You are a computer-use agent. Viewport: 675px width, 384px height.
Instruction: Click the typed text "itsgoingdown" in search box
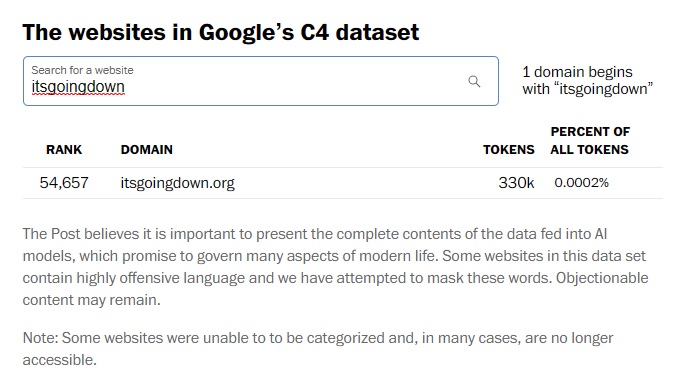(x=78, y=87)
